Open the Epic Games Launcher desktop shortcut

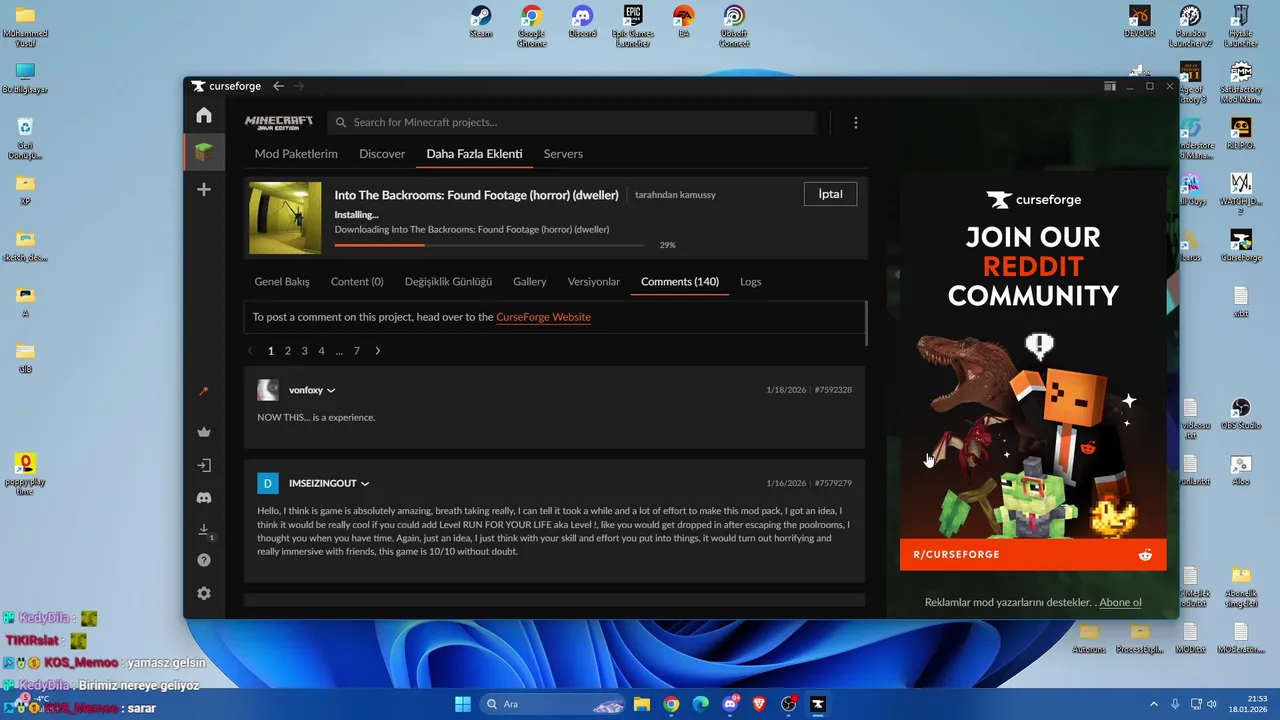pyautogui.click(x=633, y=27)
